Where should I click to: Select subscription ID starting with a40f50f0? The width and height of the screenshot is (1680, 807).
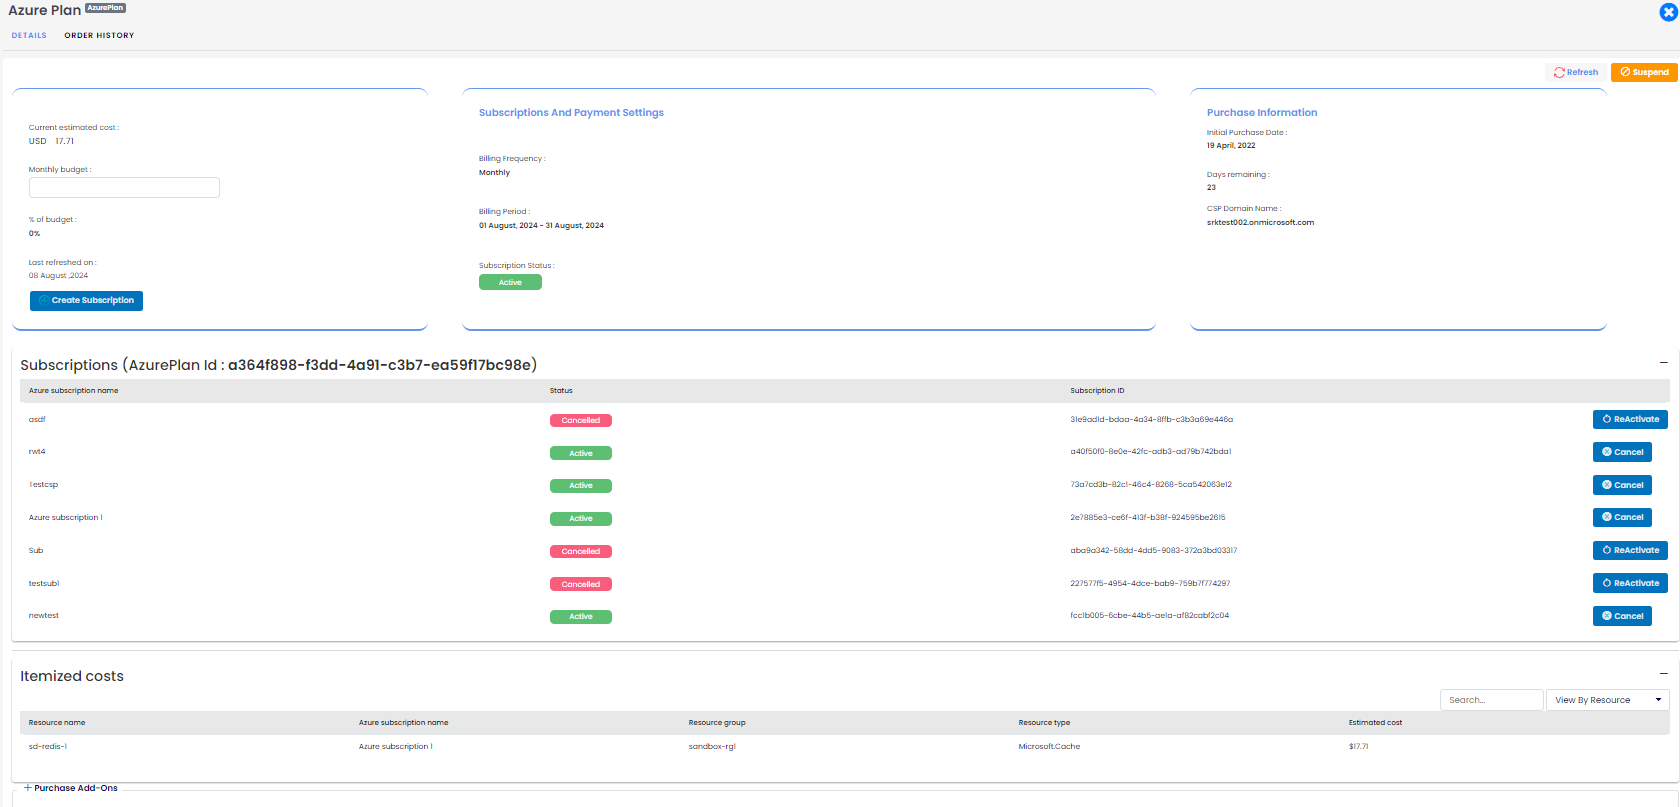(1151, 451)
